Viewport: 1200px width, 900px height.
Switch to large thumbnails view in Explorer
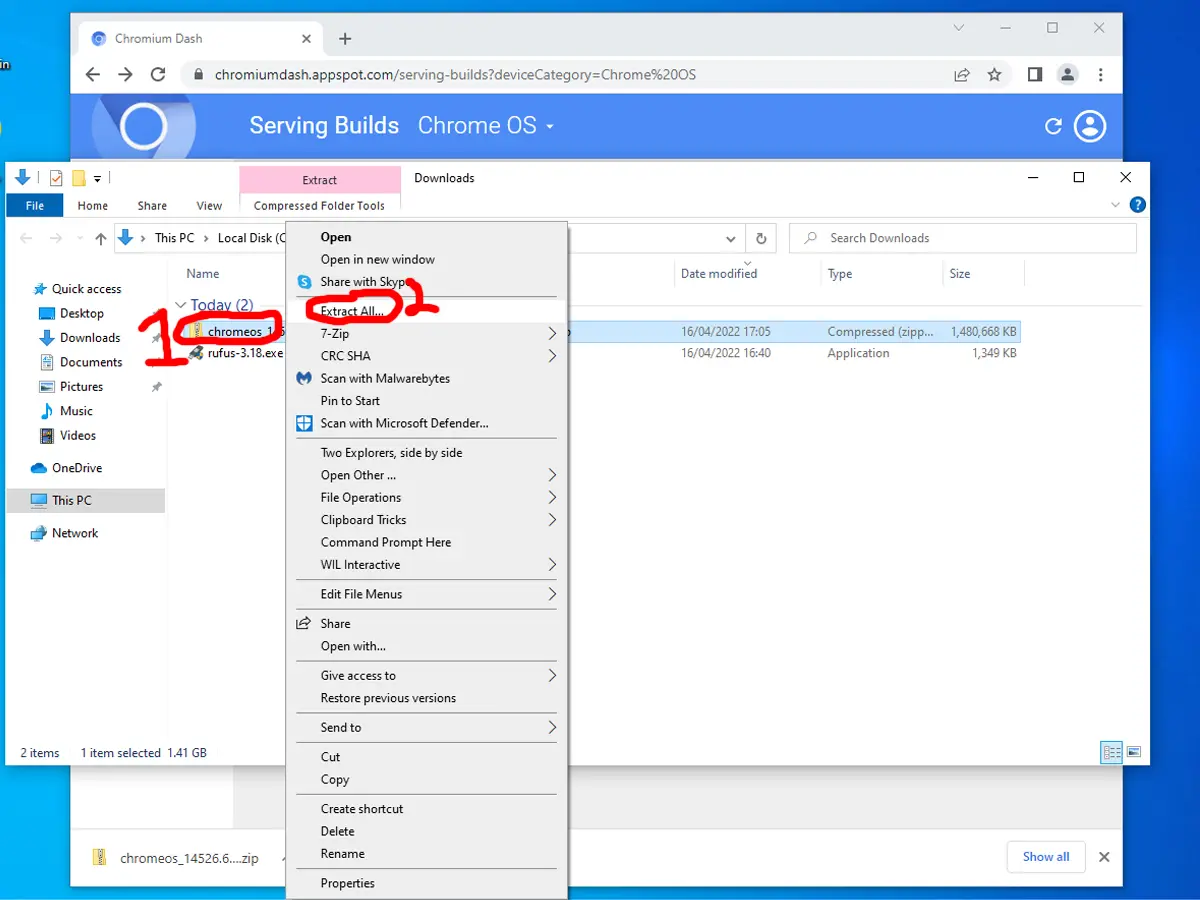[1134, 752]
